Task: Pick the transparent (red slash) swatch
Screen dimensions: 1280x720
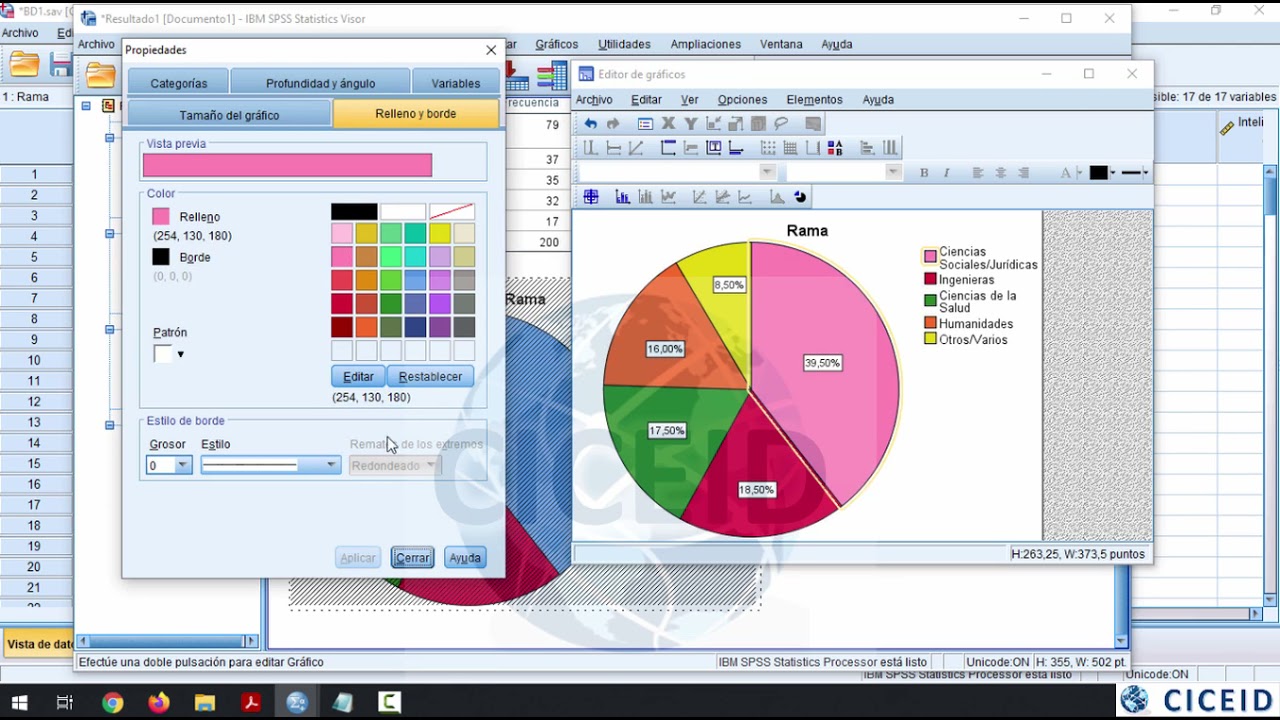Action: point(452,212)
